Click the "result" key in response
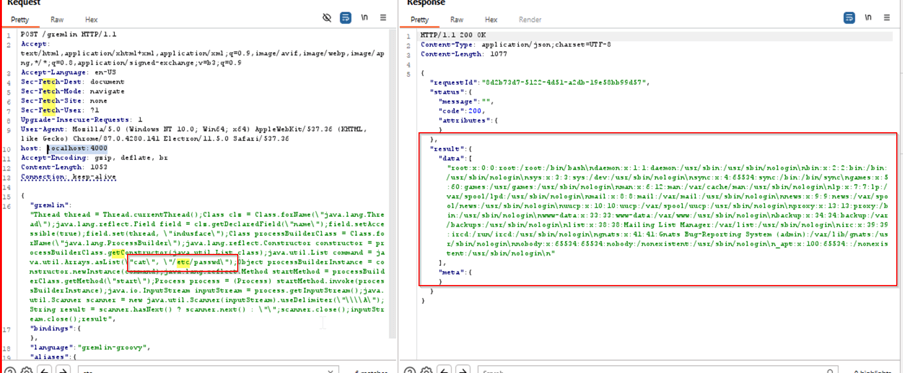This screenshot has width=903, height=373. (x=447, y=148)
